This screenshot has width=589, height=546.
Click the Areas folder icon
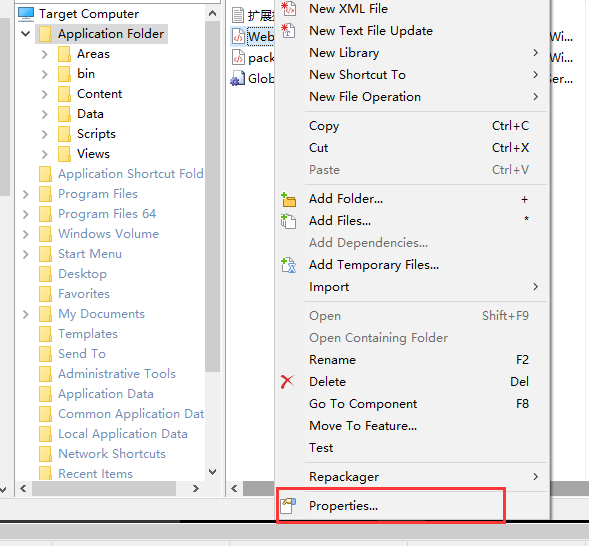coord(65,54)
